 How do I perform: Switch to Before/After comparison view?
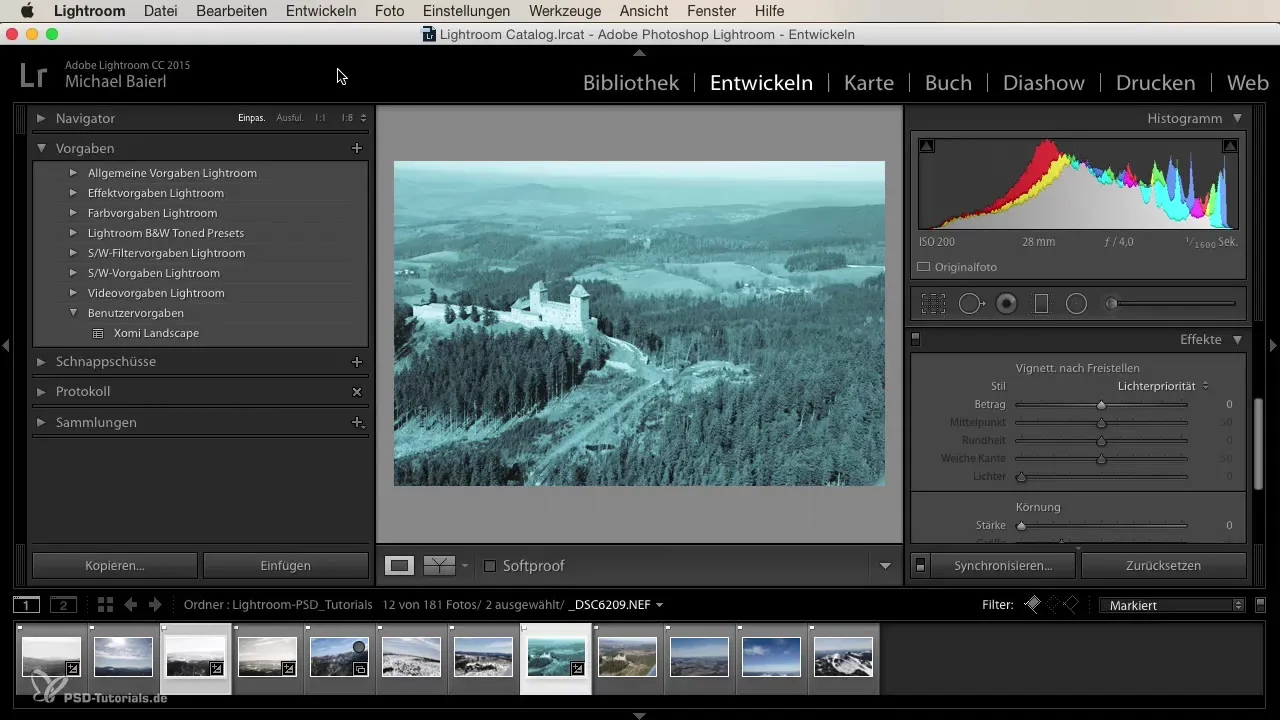[440, 565]
